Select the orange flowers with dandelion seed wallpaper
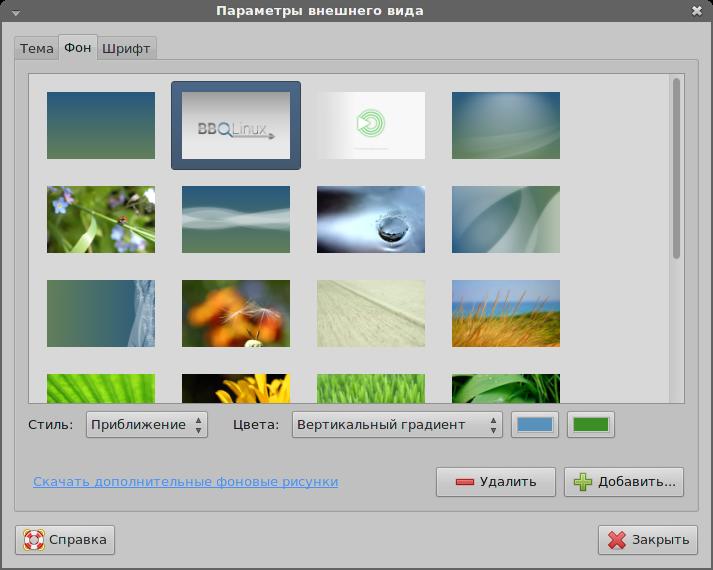713x570 pixels. pyautogui.click(x=236, y=314)
